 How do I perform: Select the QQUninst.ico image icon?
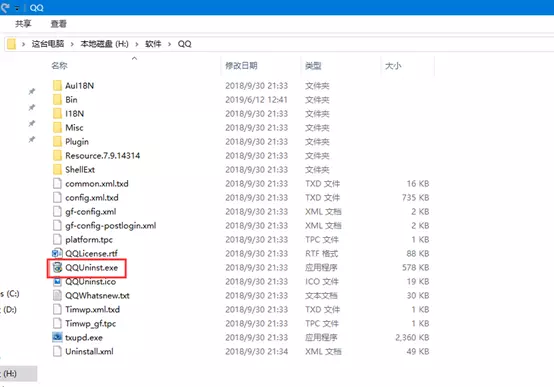pyautogui.click(x=57, y=282)
